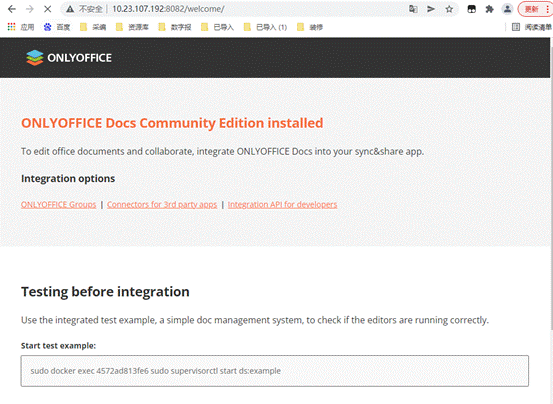Click the send/share page arrow icon
Viewport: 553px width, 404px height.
431,9
